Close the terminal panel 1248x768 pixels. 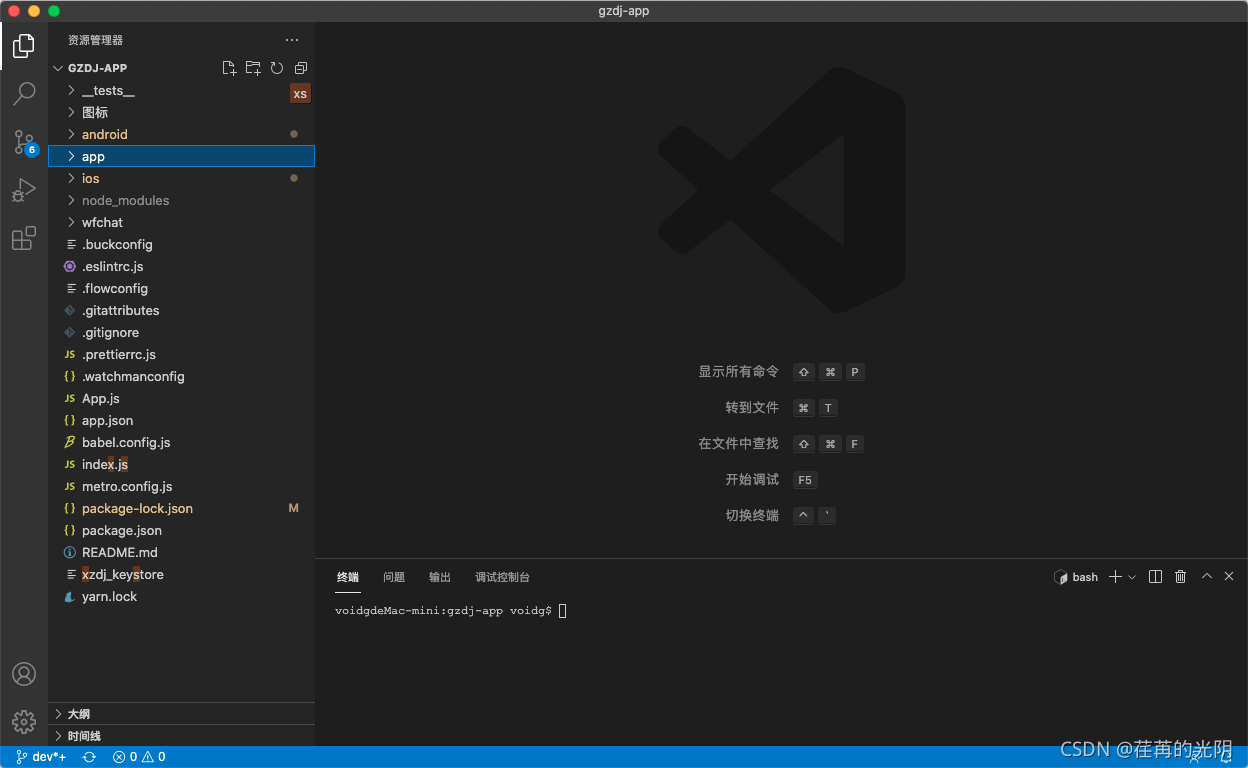1229,576
